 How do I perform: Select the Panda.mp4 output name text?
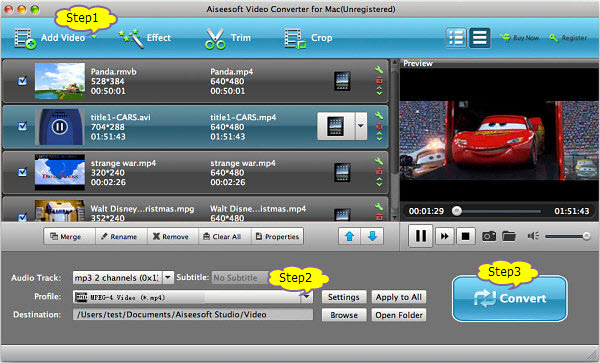(x=232, y=72)
